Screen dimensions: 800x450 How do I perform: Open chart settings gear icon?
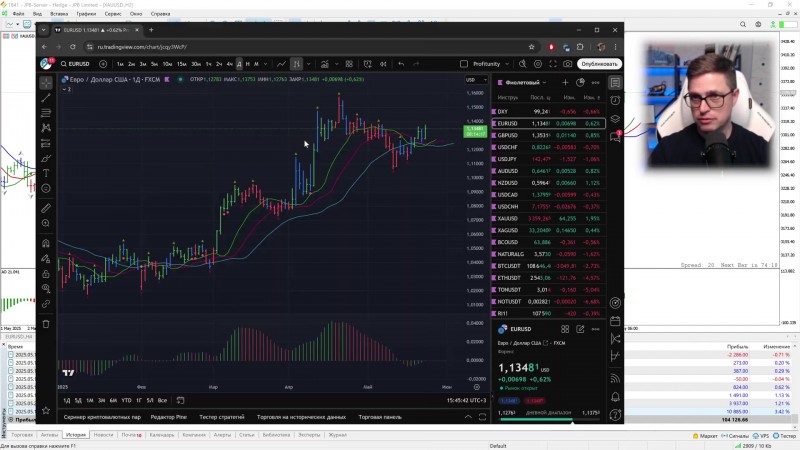538,64
